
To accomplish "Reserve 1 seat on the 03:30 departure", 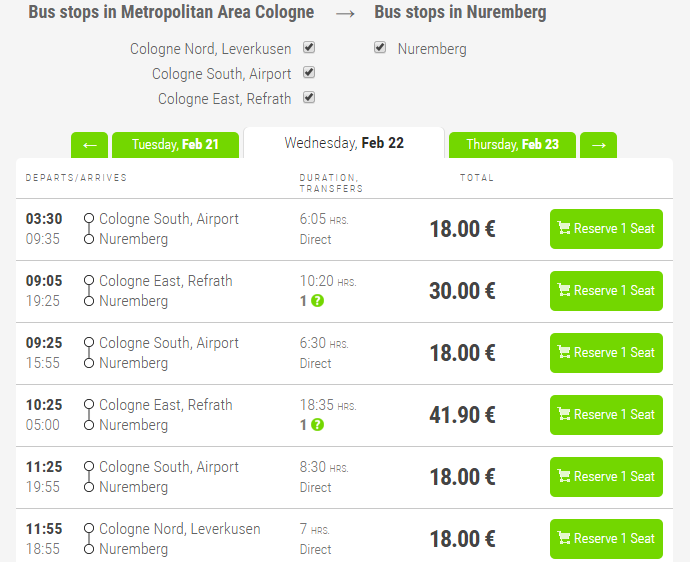I will pos(606,229).
